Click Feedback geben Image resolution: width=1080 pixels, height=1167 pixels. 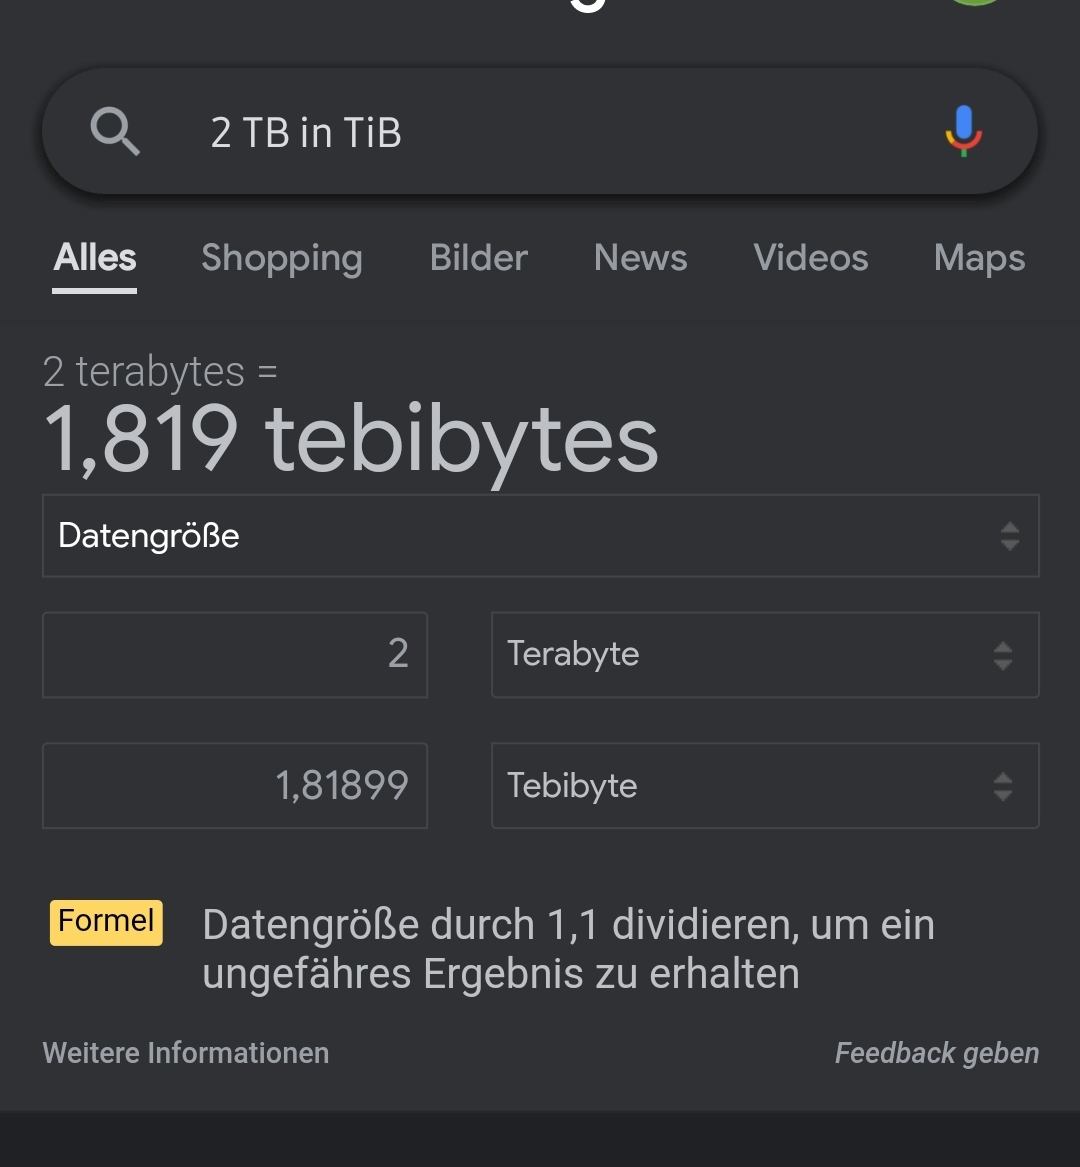pos(936,1052)
